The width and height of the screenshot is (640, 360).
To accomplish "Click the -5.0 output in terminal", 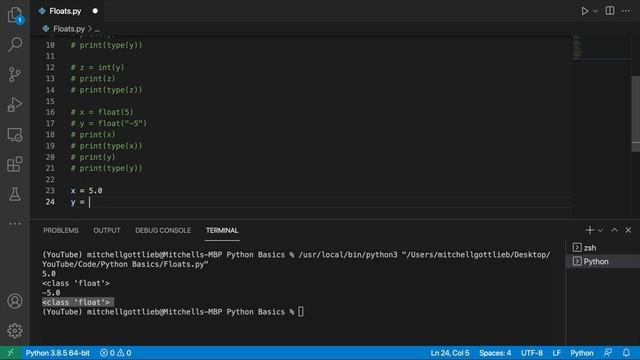I will pyautogui.click(x=51, y=293).
